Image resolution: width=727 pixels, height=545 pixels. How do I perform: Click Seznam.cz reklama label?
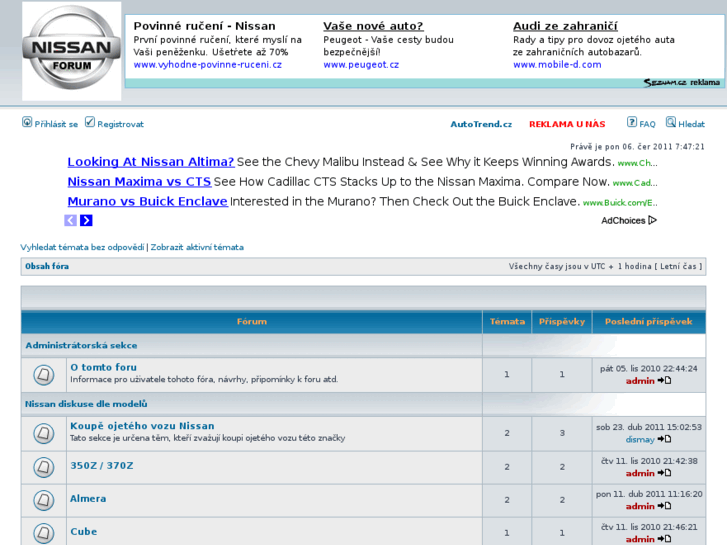click(x=682, y=83)
